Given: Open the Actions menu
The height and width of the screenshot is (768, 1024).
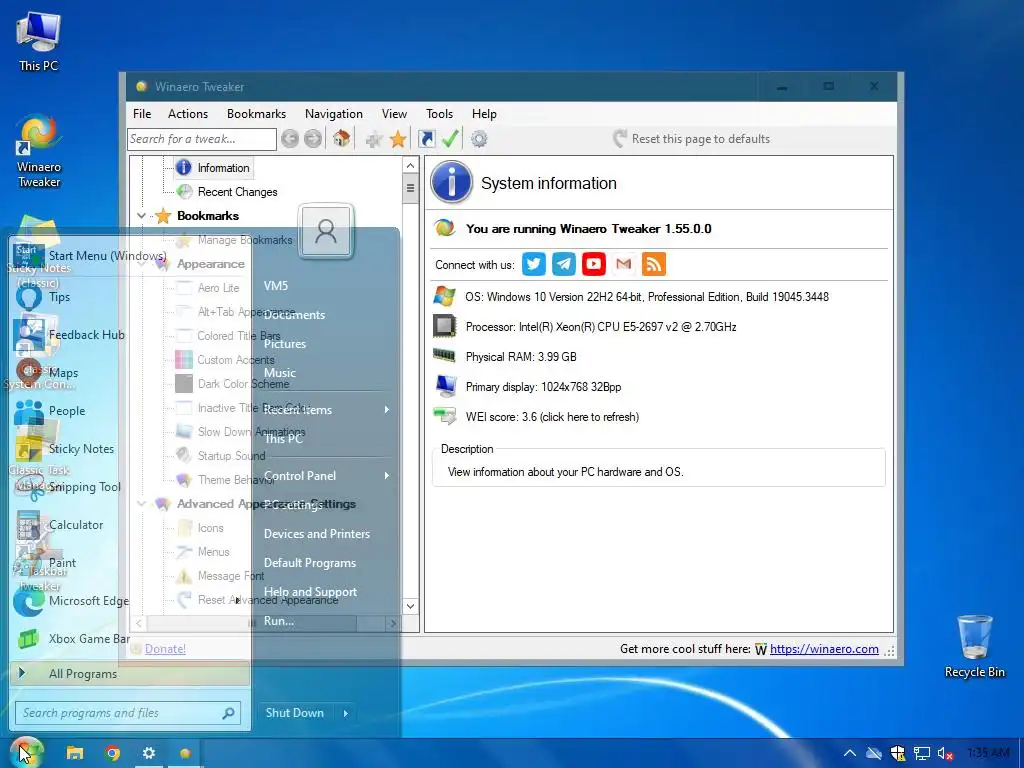Looking at the screenshot, I should [x=187, y=114].
